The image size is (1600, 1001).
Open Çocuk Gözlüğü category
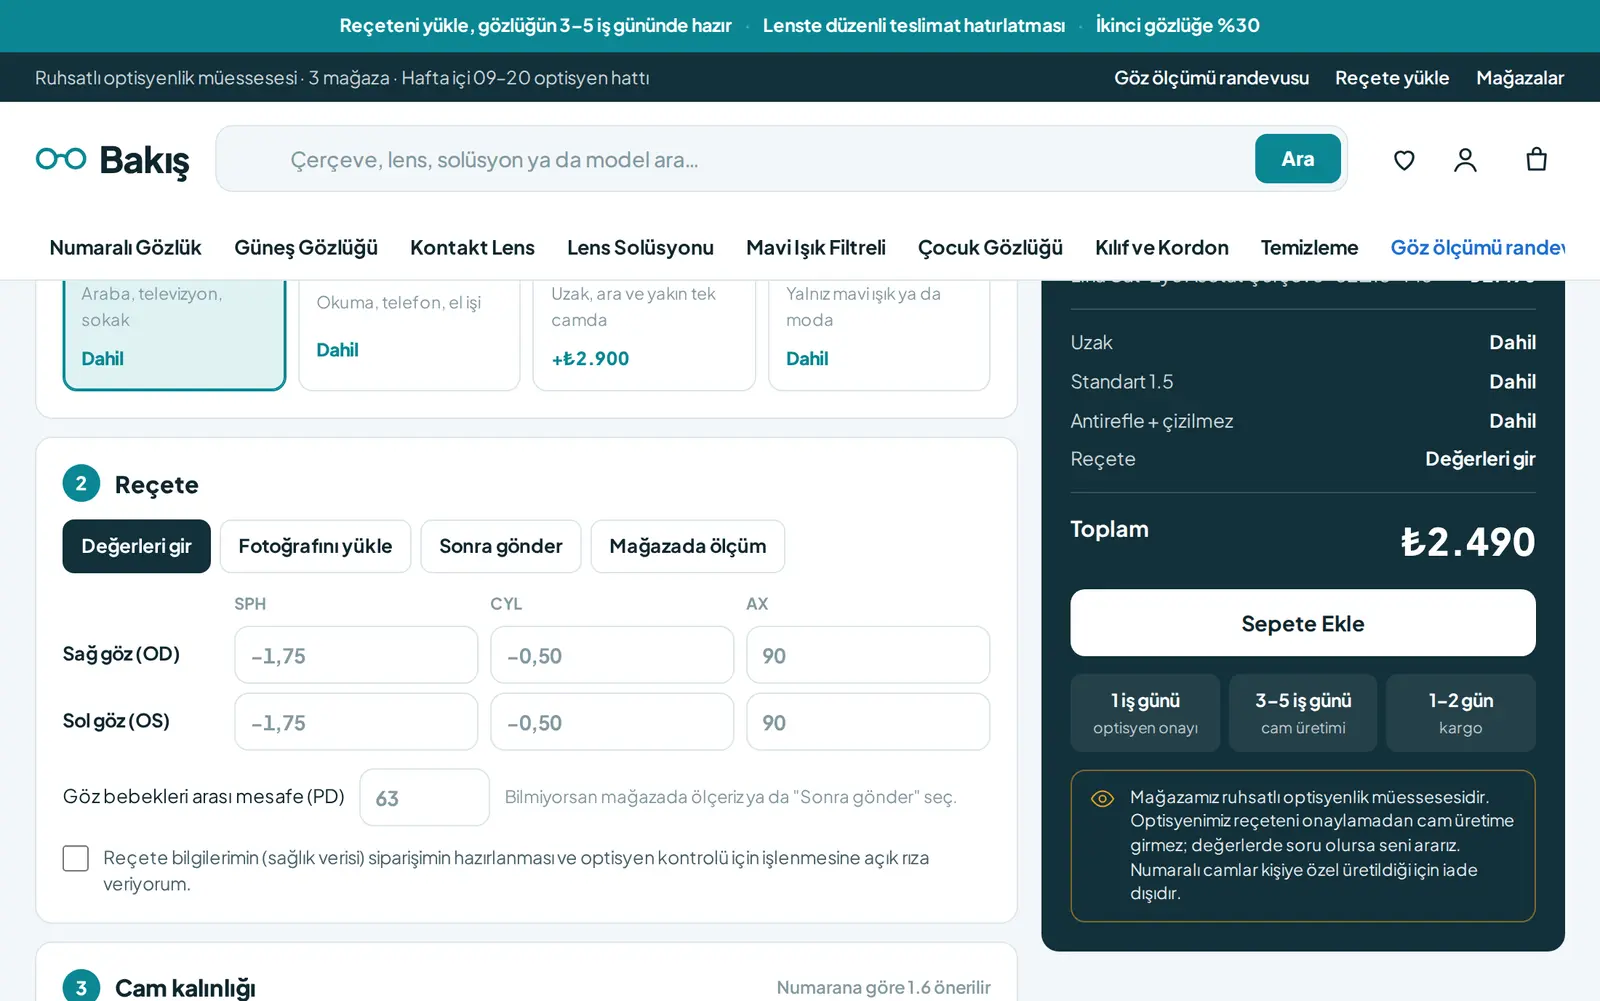click(x=990, y=247)
